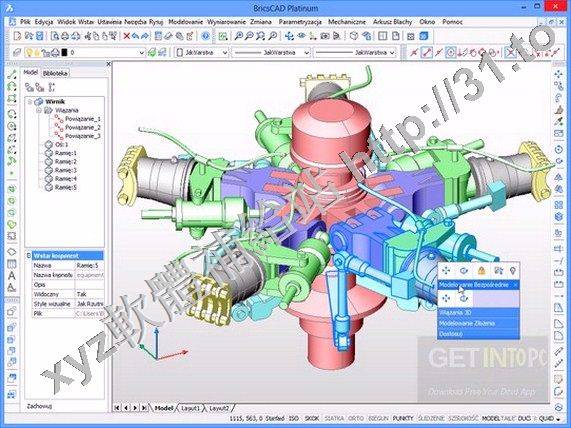
Task: Collapse the Wiązania tree node
Action: [x=39, y=110]
